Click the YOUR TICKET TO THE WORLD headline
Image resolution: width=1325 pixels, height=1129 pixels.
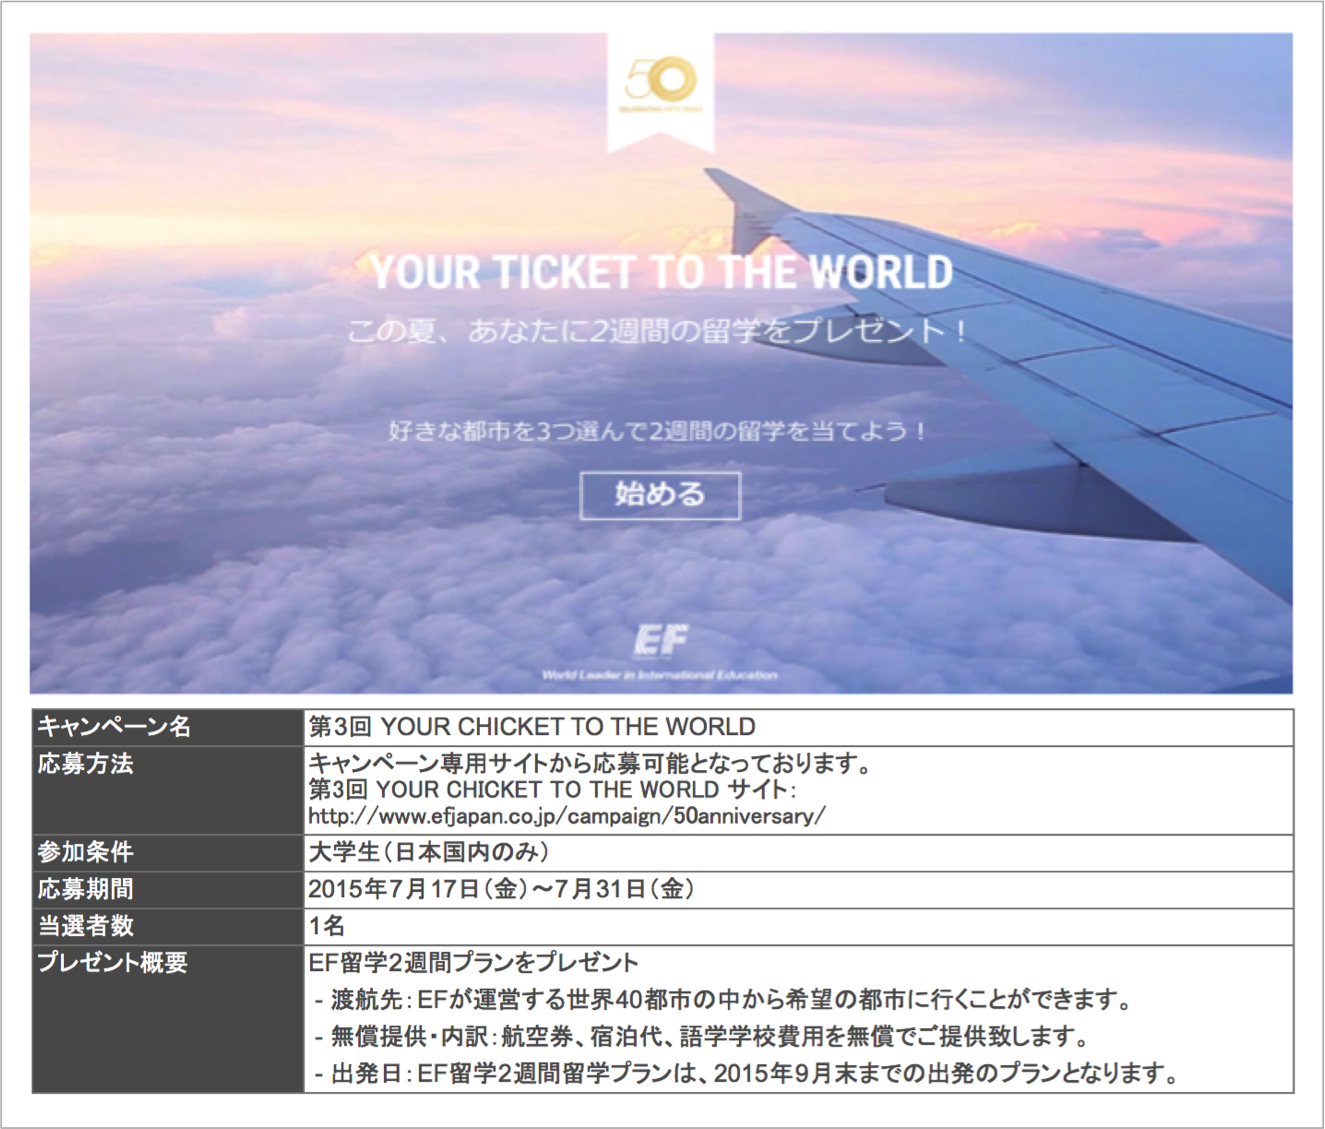(661, 272)
